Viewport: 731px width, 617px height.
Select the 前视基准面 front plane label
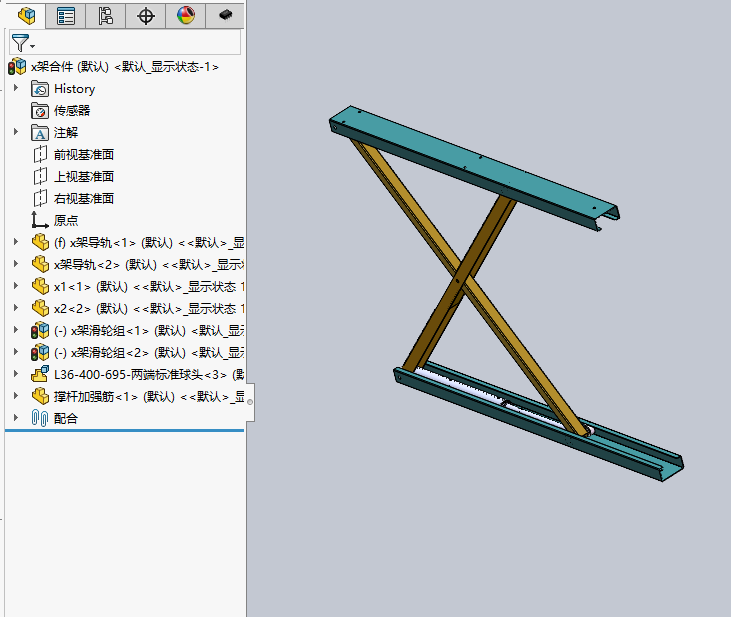[84, 154]
